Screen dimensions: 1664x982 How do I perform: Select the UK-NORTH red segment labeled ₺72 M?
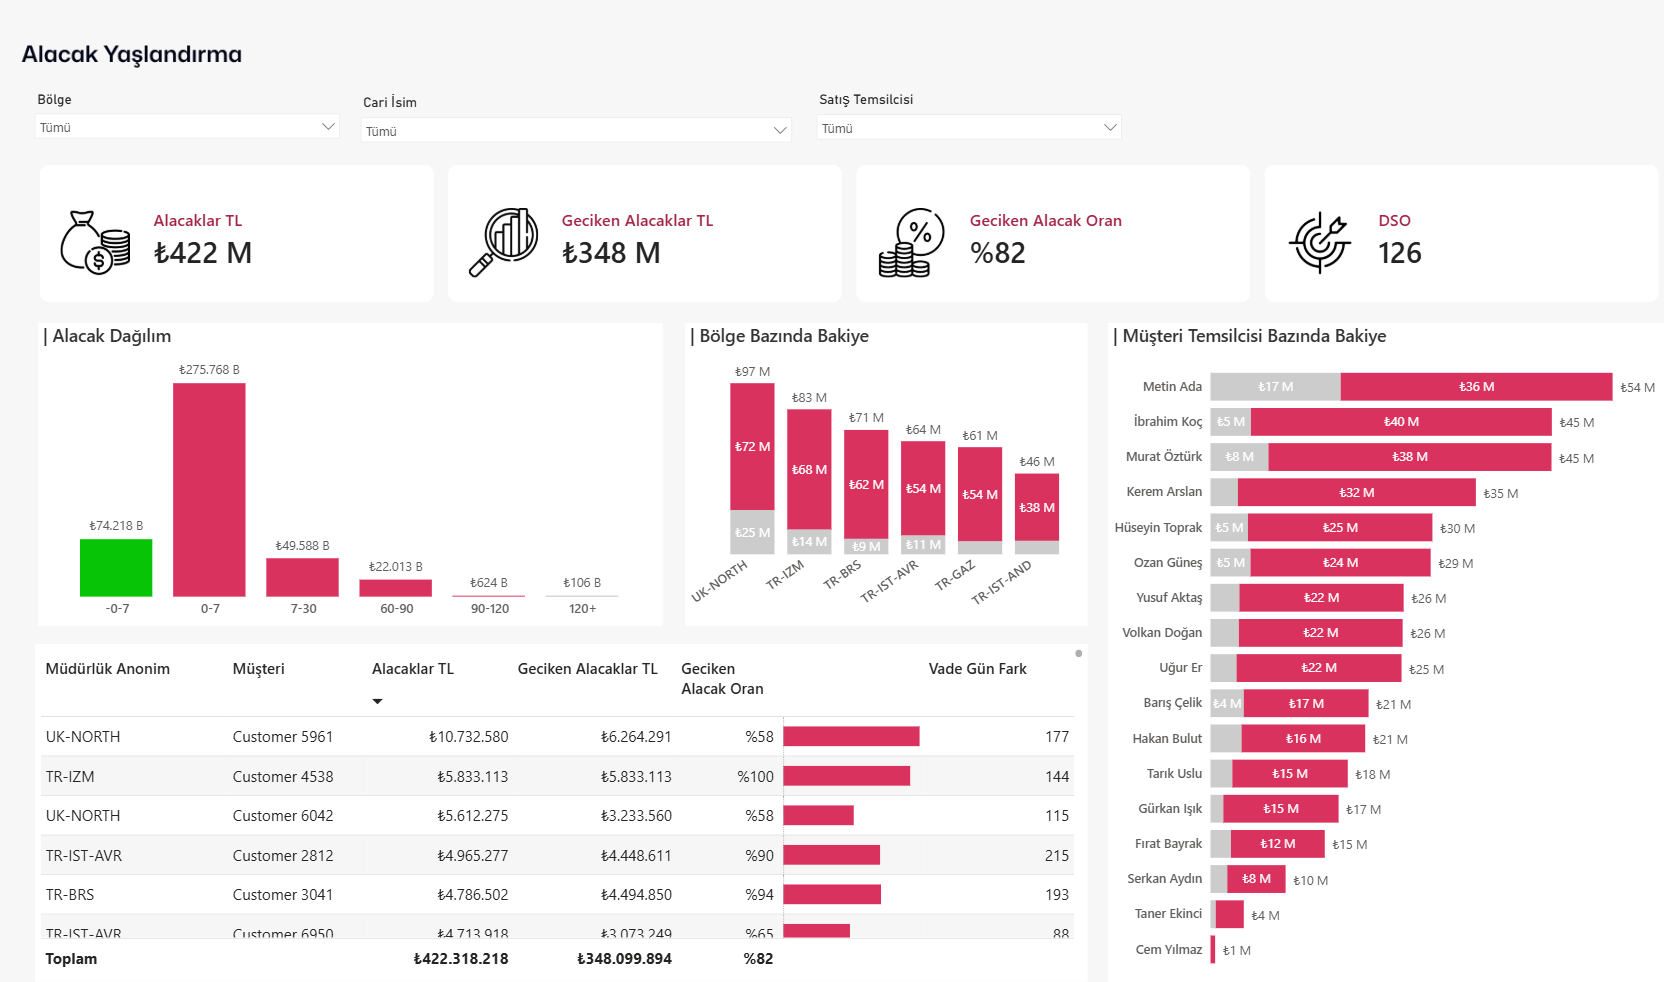(x=752, y=447)
